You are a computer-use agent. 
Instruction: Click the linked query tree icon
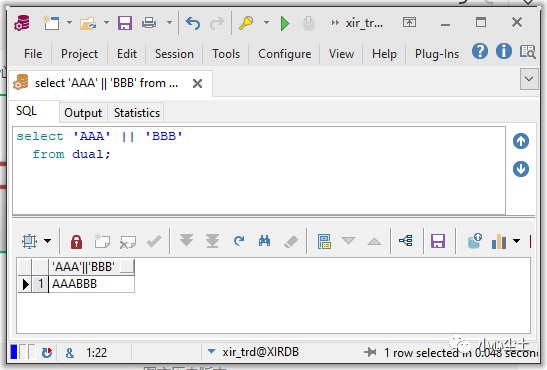click(406, 240)
